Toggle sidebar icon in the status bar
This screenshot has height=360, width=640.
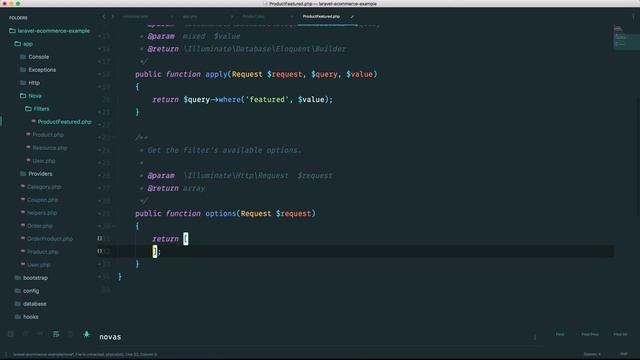point(6,354)
